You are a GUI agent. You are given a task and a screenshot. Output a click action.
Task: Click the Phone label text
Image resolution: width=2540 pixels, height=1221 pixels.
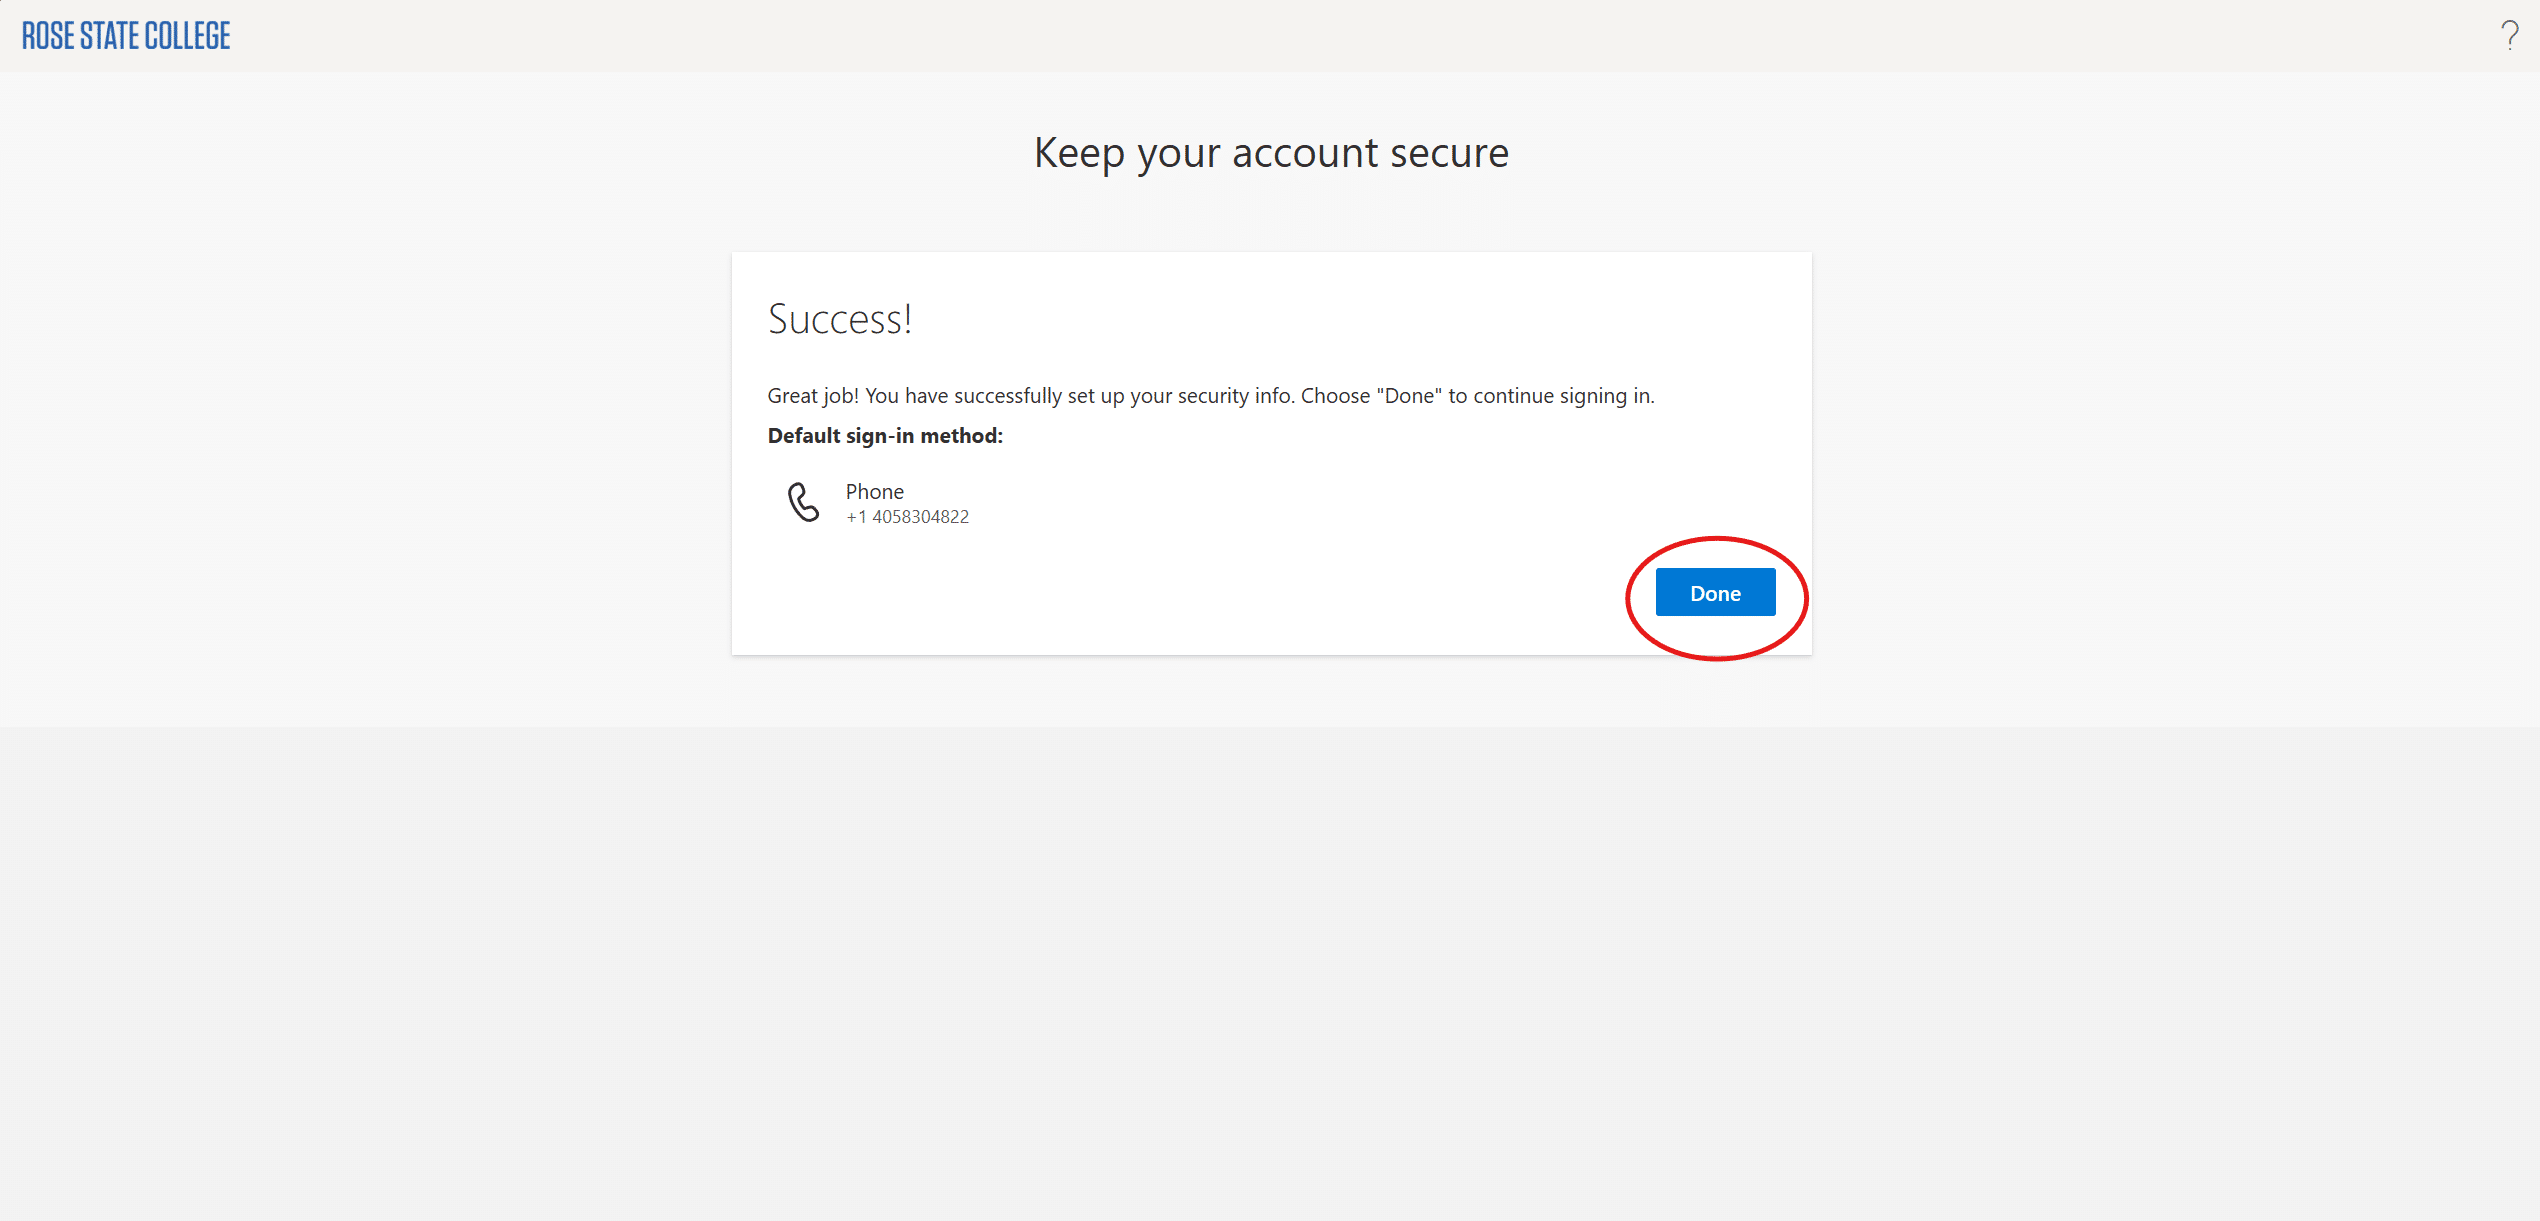click(873, 491)
